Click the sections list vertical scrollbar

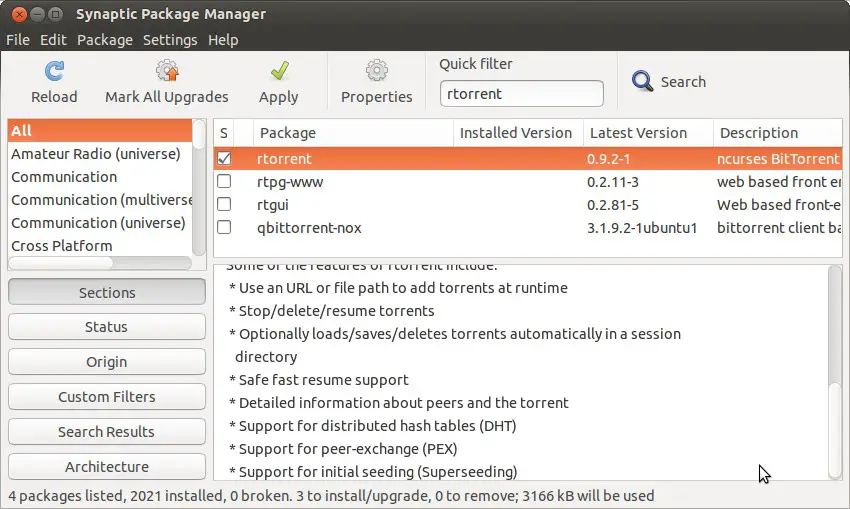click(x=199, y=187)
